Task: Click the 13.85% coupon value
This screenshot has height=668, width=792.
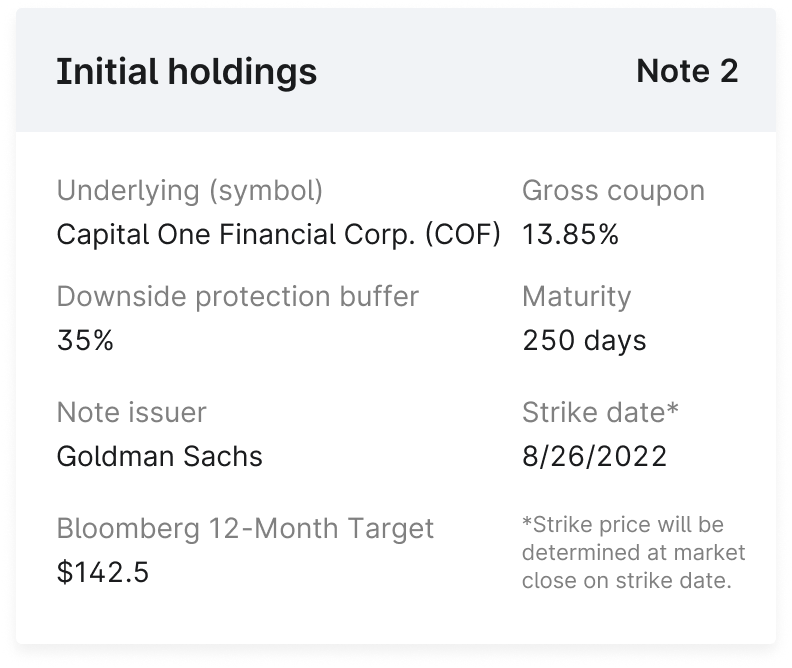Action: [x=570, y=235]
